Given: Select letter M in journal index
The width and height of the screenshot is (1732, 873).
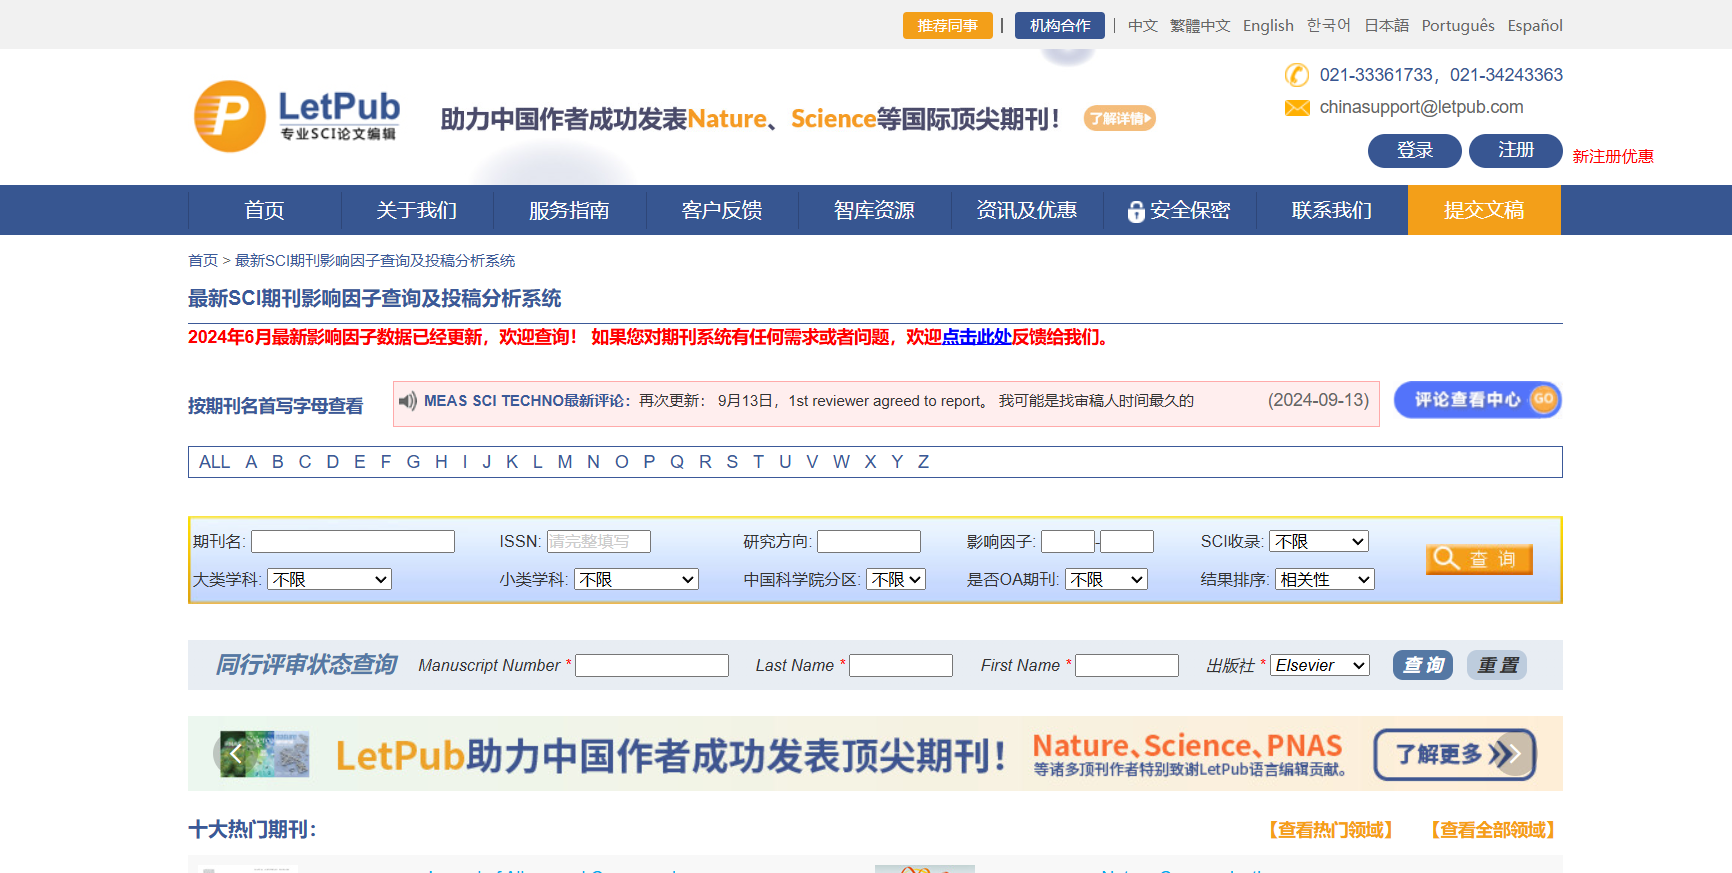Looking at the screenshot, I should click(x=565, y=462).
